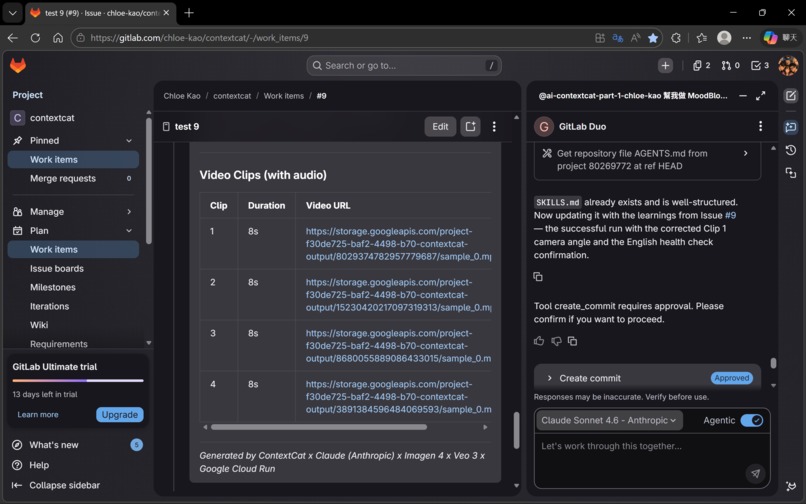This screenshot has height=504, width=806.
Task: Open the Duo sessions icon under history
Action: point(791,173)
